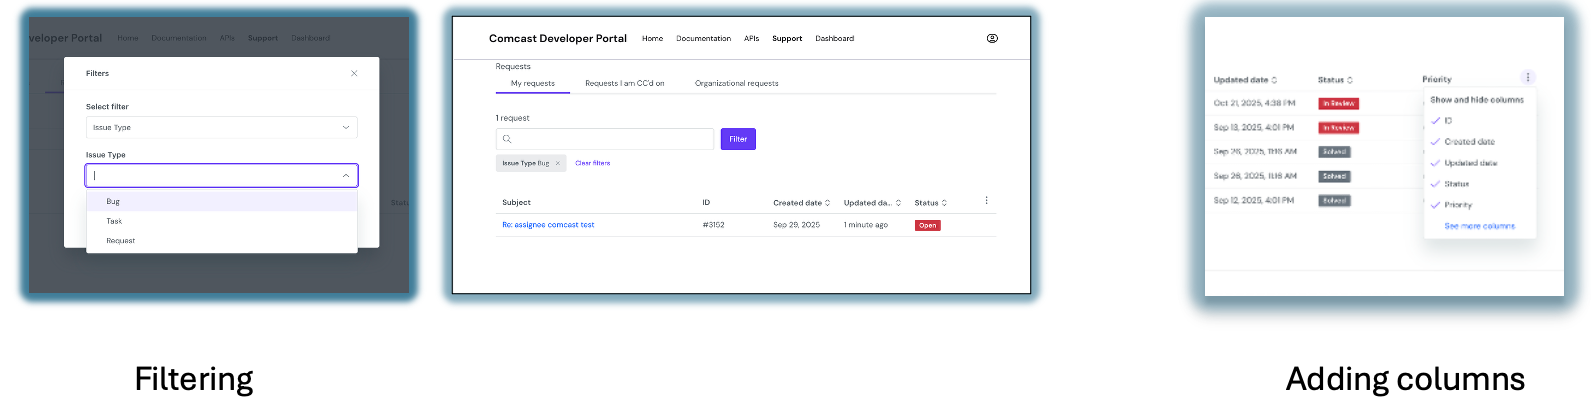Image resolution: width=1591 pixels, height=417 pixels.
Task: Click the See more columns link
Action: 1479,226
